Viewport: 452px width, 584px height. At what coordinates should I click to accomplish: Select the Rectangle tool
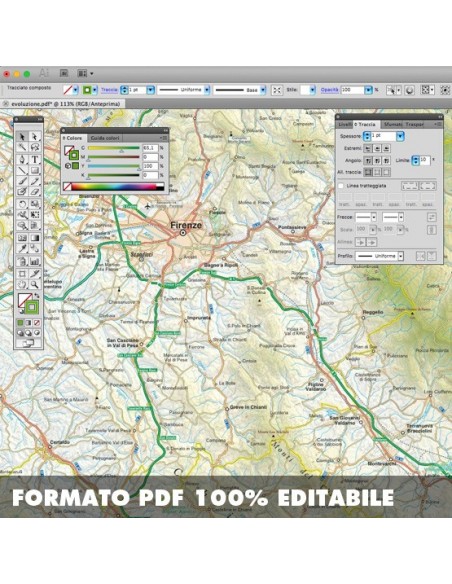click(x=34, y=170)
